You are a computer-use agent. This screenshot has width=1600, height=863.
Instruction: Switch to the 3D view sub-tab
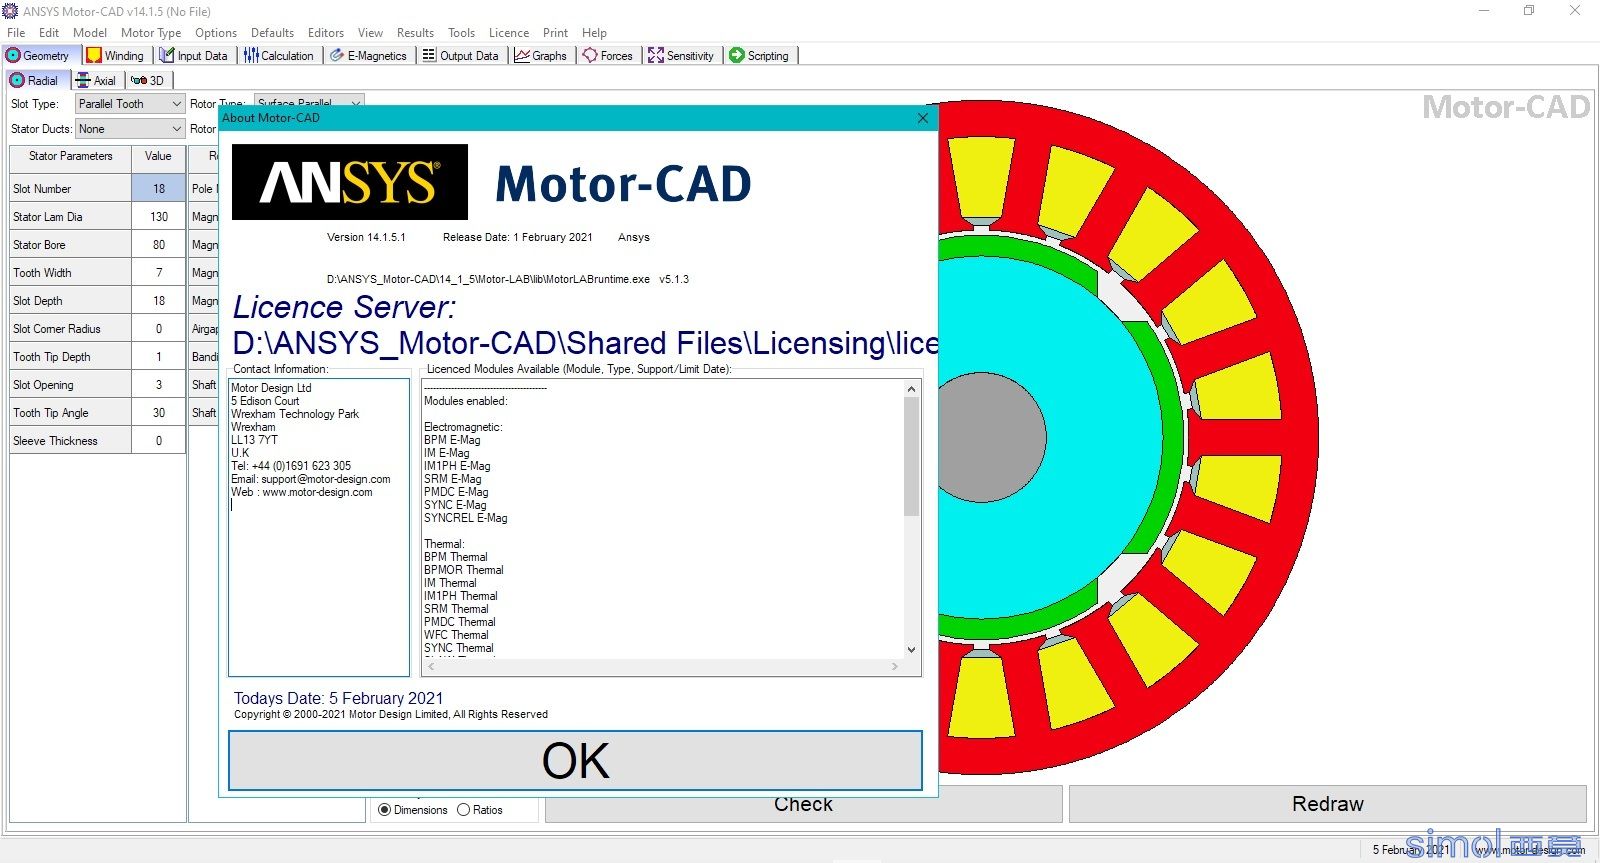pyautogui.click(x=148, y=81)
